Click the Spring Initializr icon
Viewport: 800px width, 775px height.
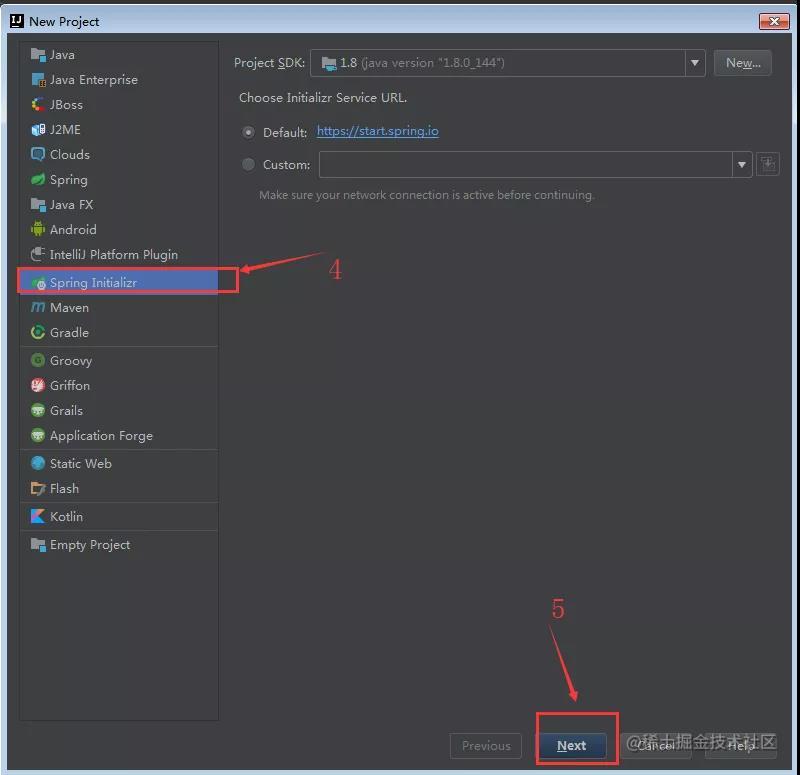(x=39, y=283)
